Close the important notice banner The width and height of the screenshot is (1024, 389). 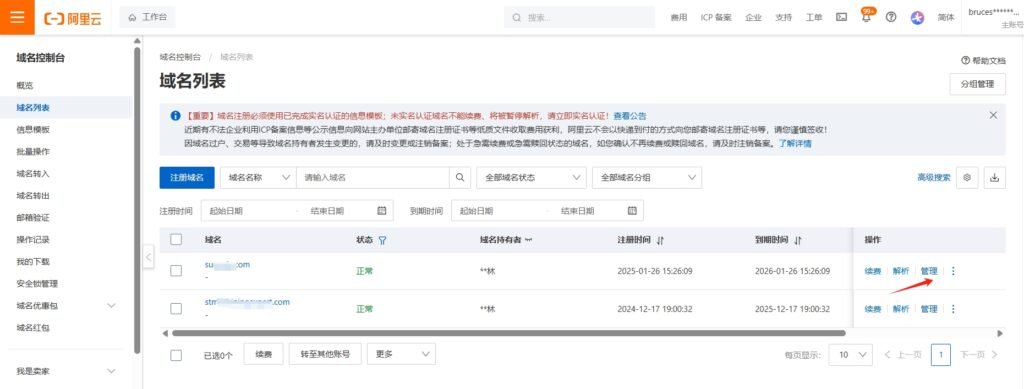pyautogui.click(x=993, y=115)
